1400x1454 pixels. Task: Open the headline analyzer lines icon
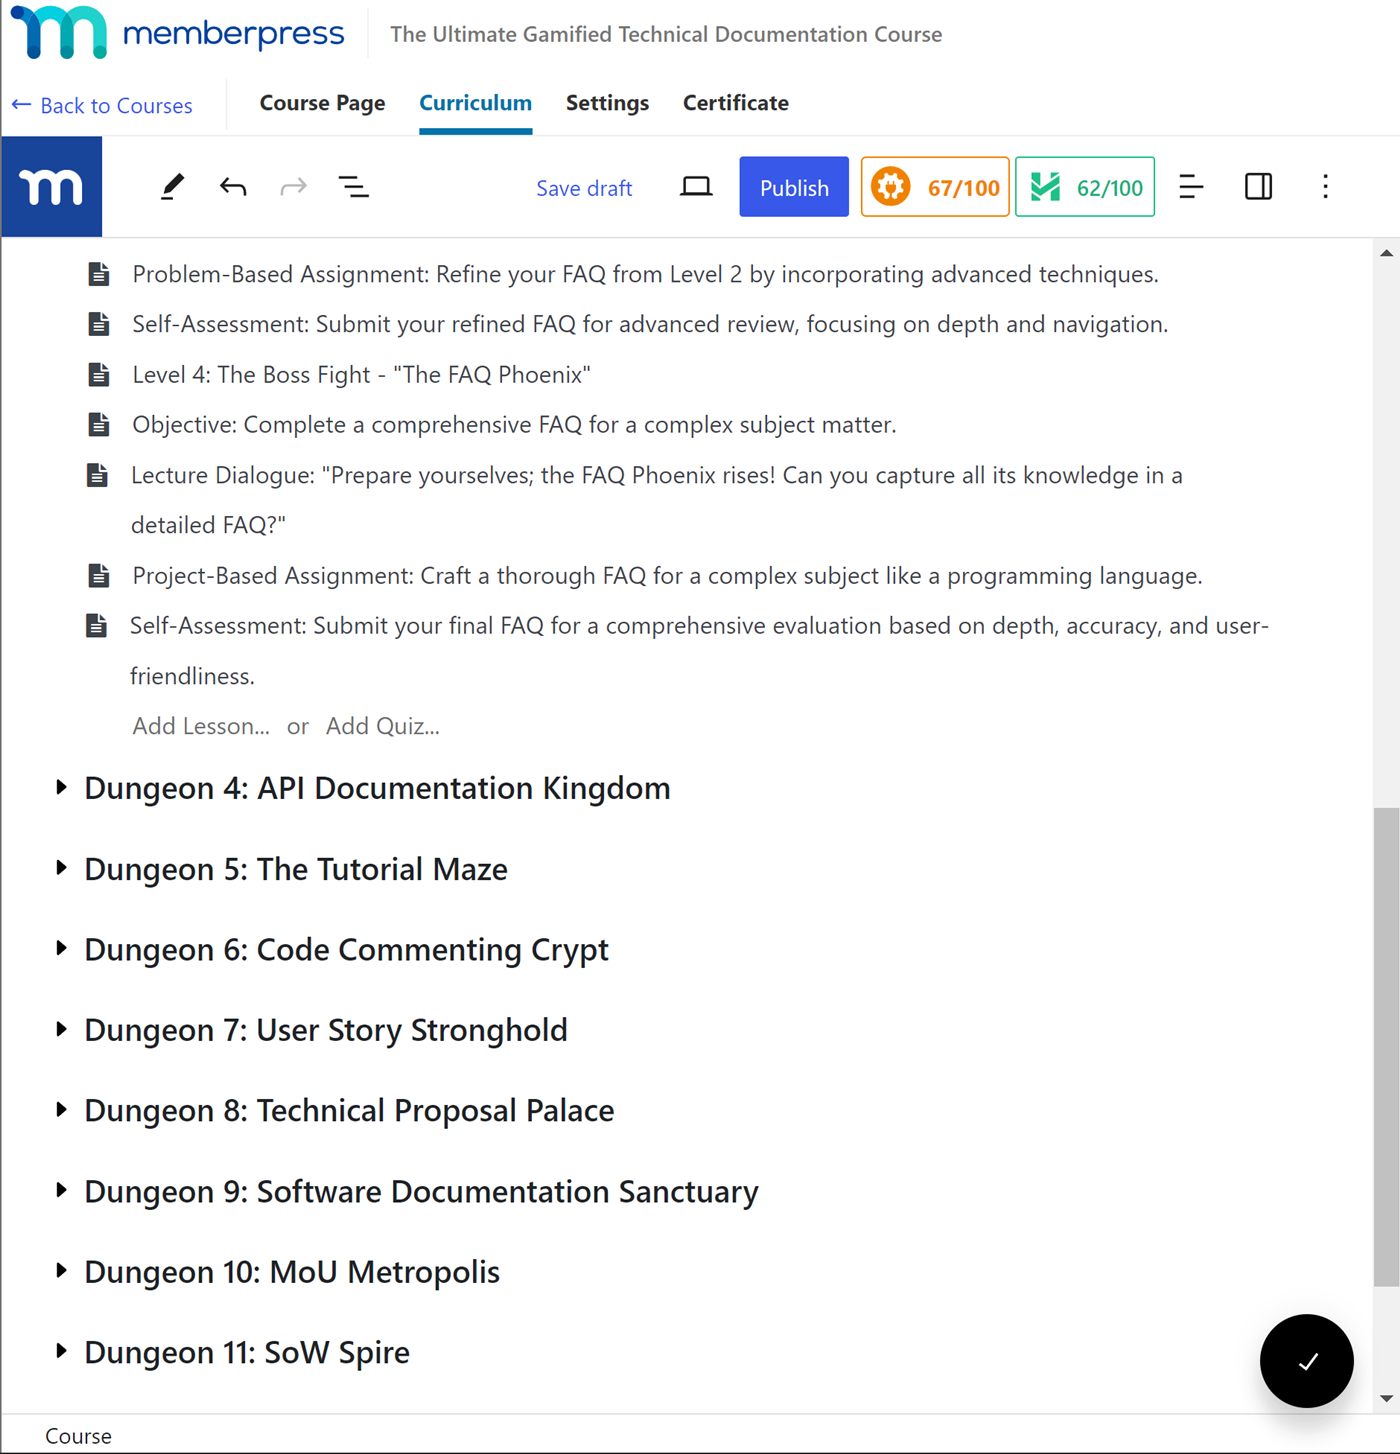coord(1191,187)
